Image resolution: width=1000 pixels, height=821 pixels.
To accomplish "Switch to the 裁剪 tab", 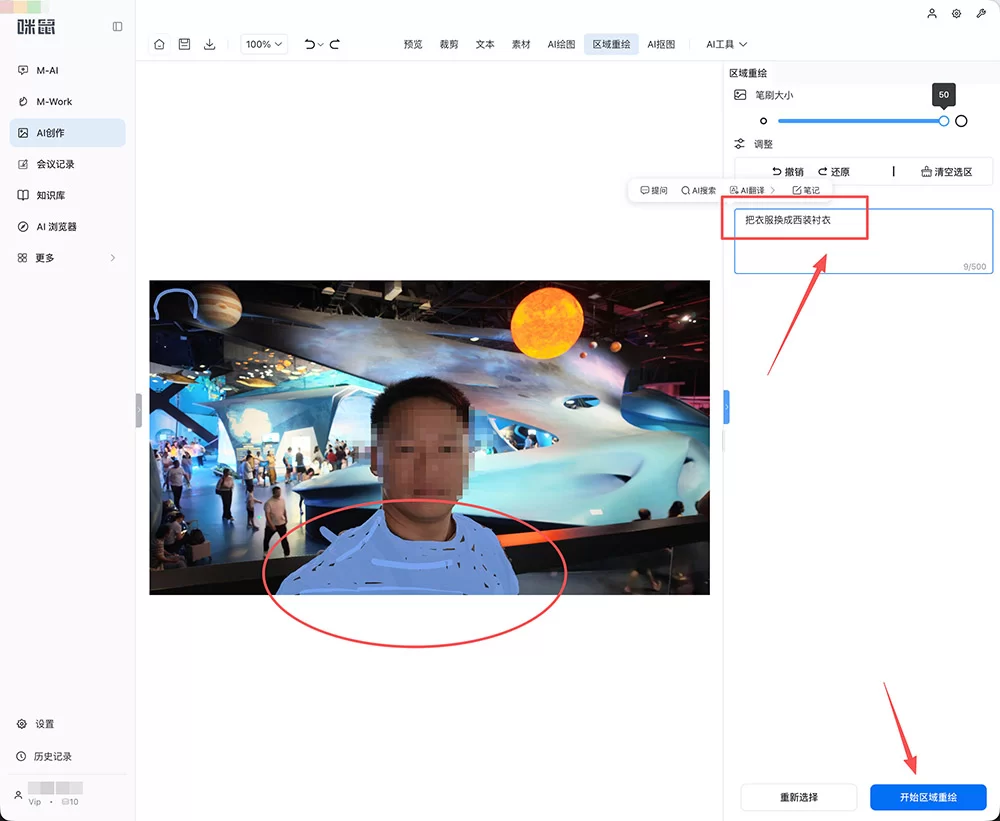I will 449,44.
